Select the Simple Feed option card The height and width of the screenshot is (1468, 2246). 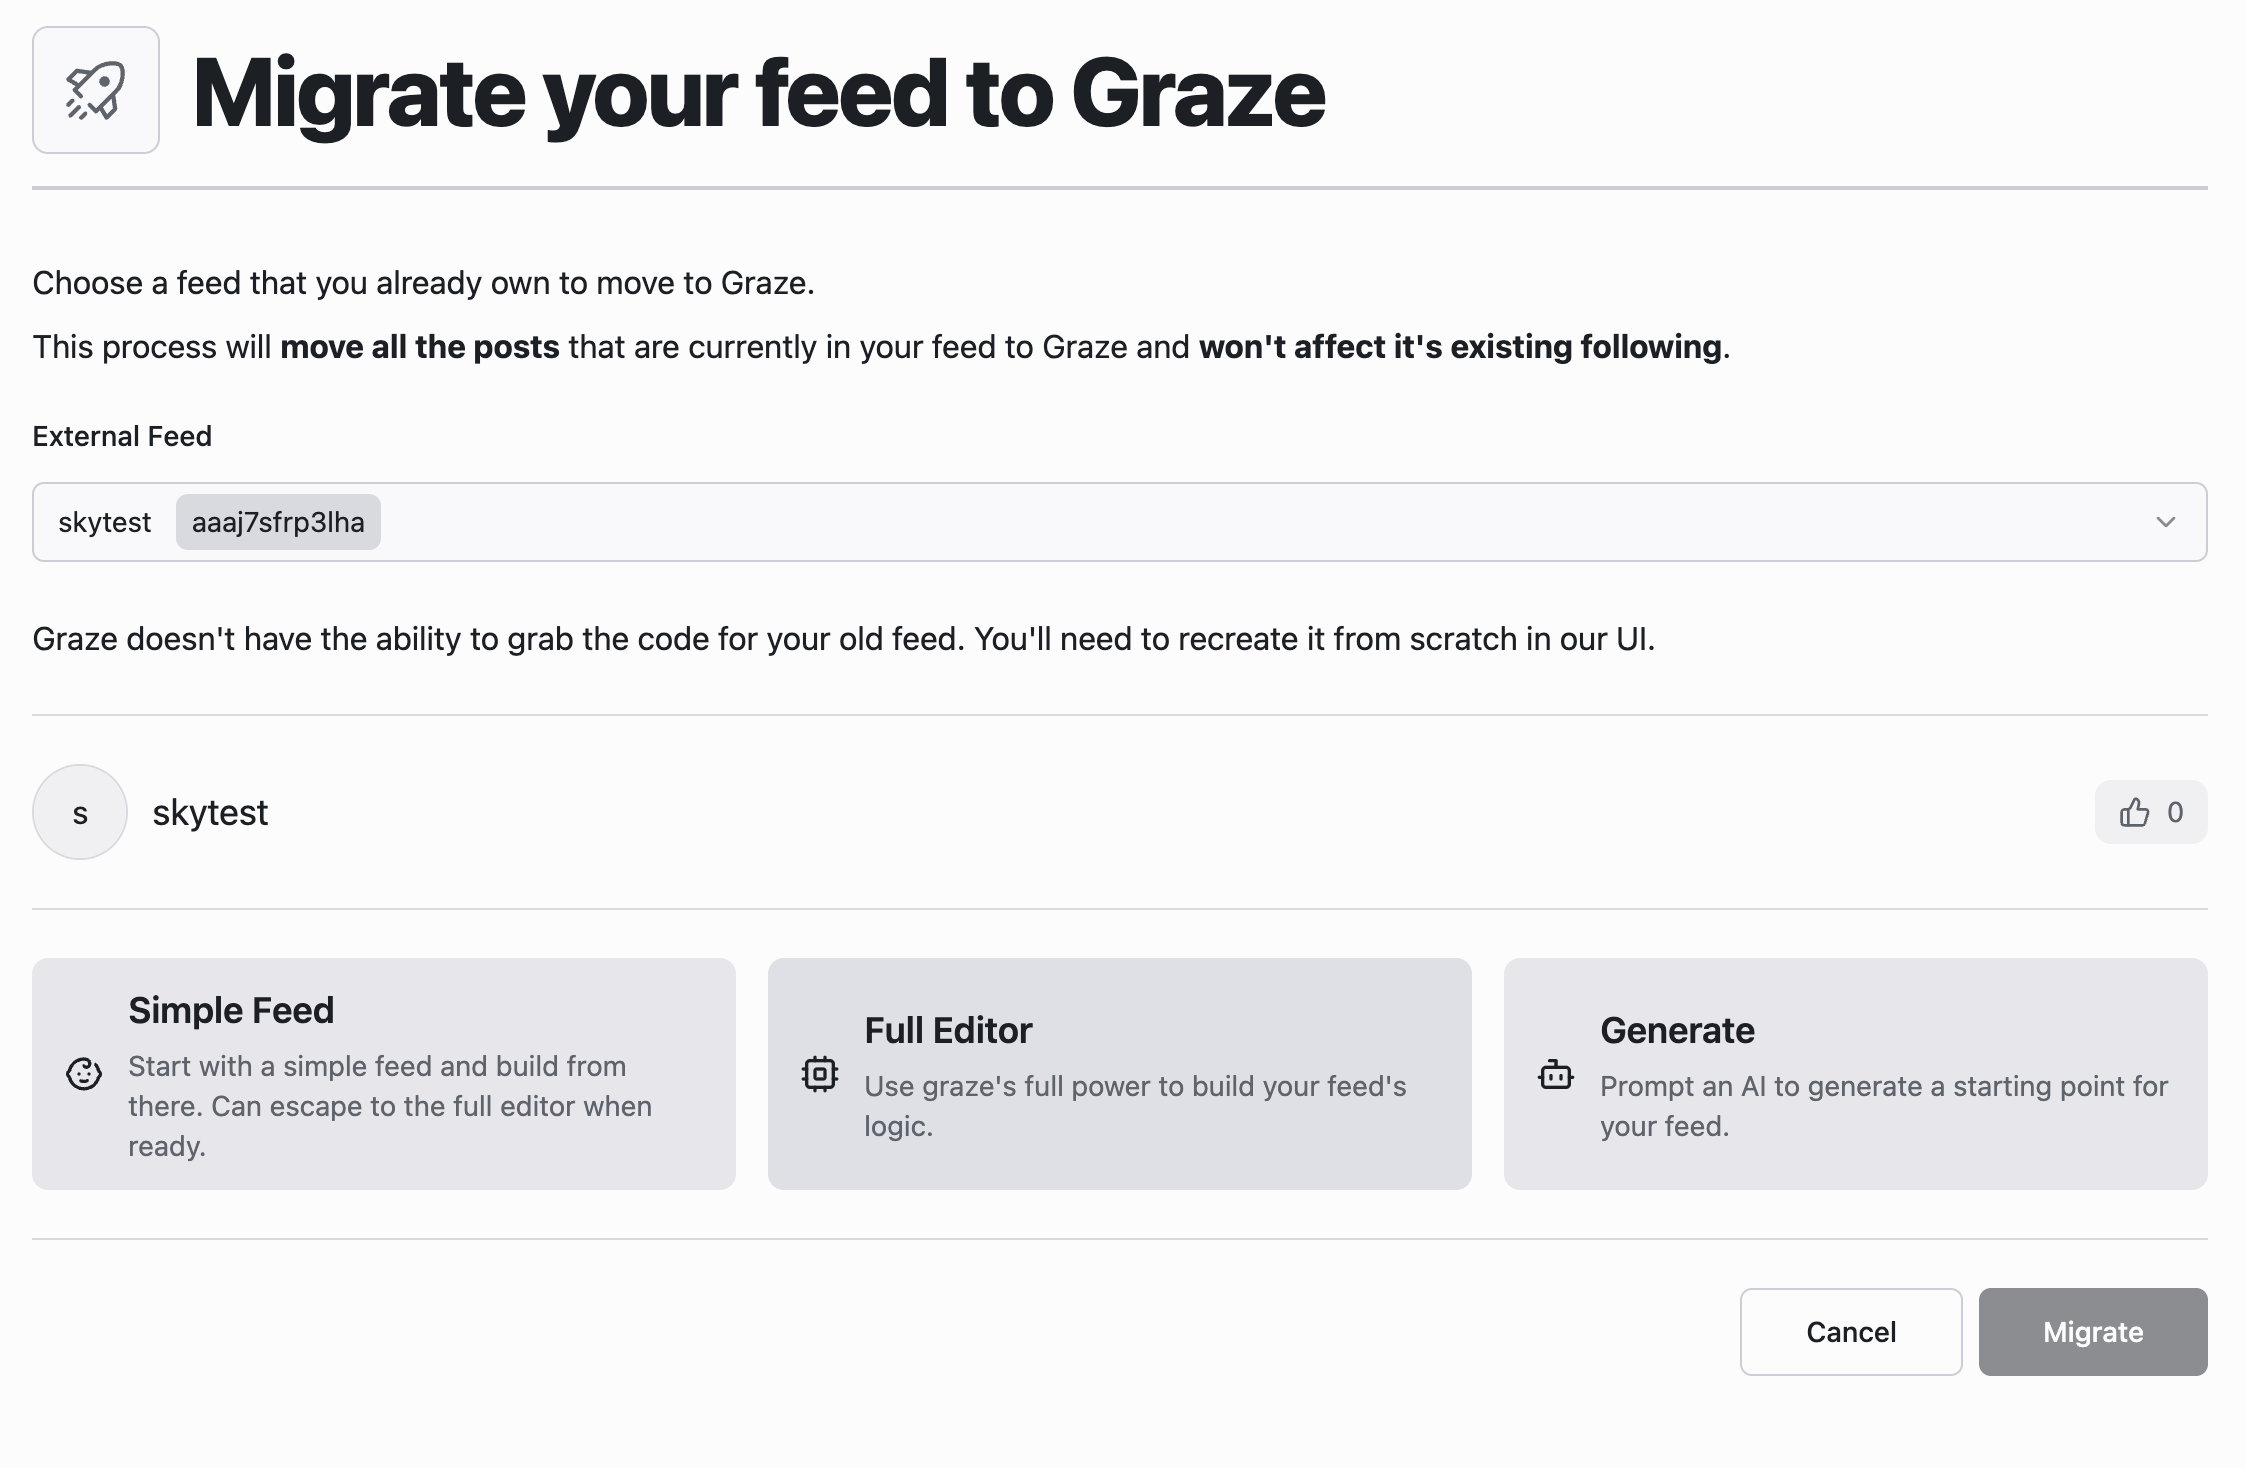[x=384, y=1074]
